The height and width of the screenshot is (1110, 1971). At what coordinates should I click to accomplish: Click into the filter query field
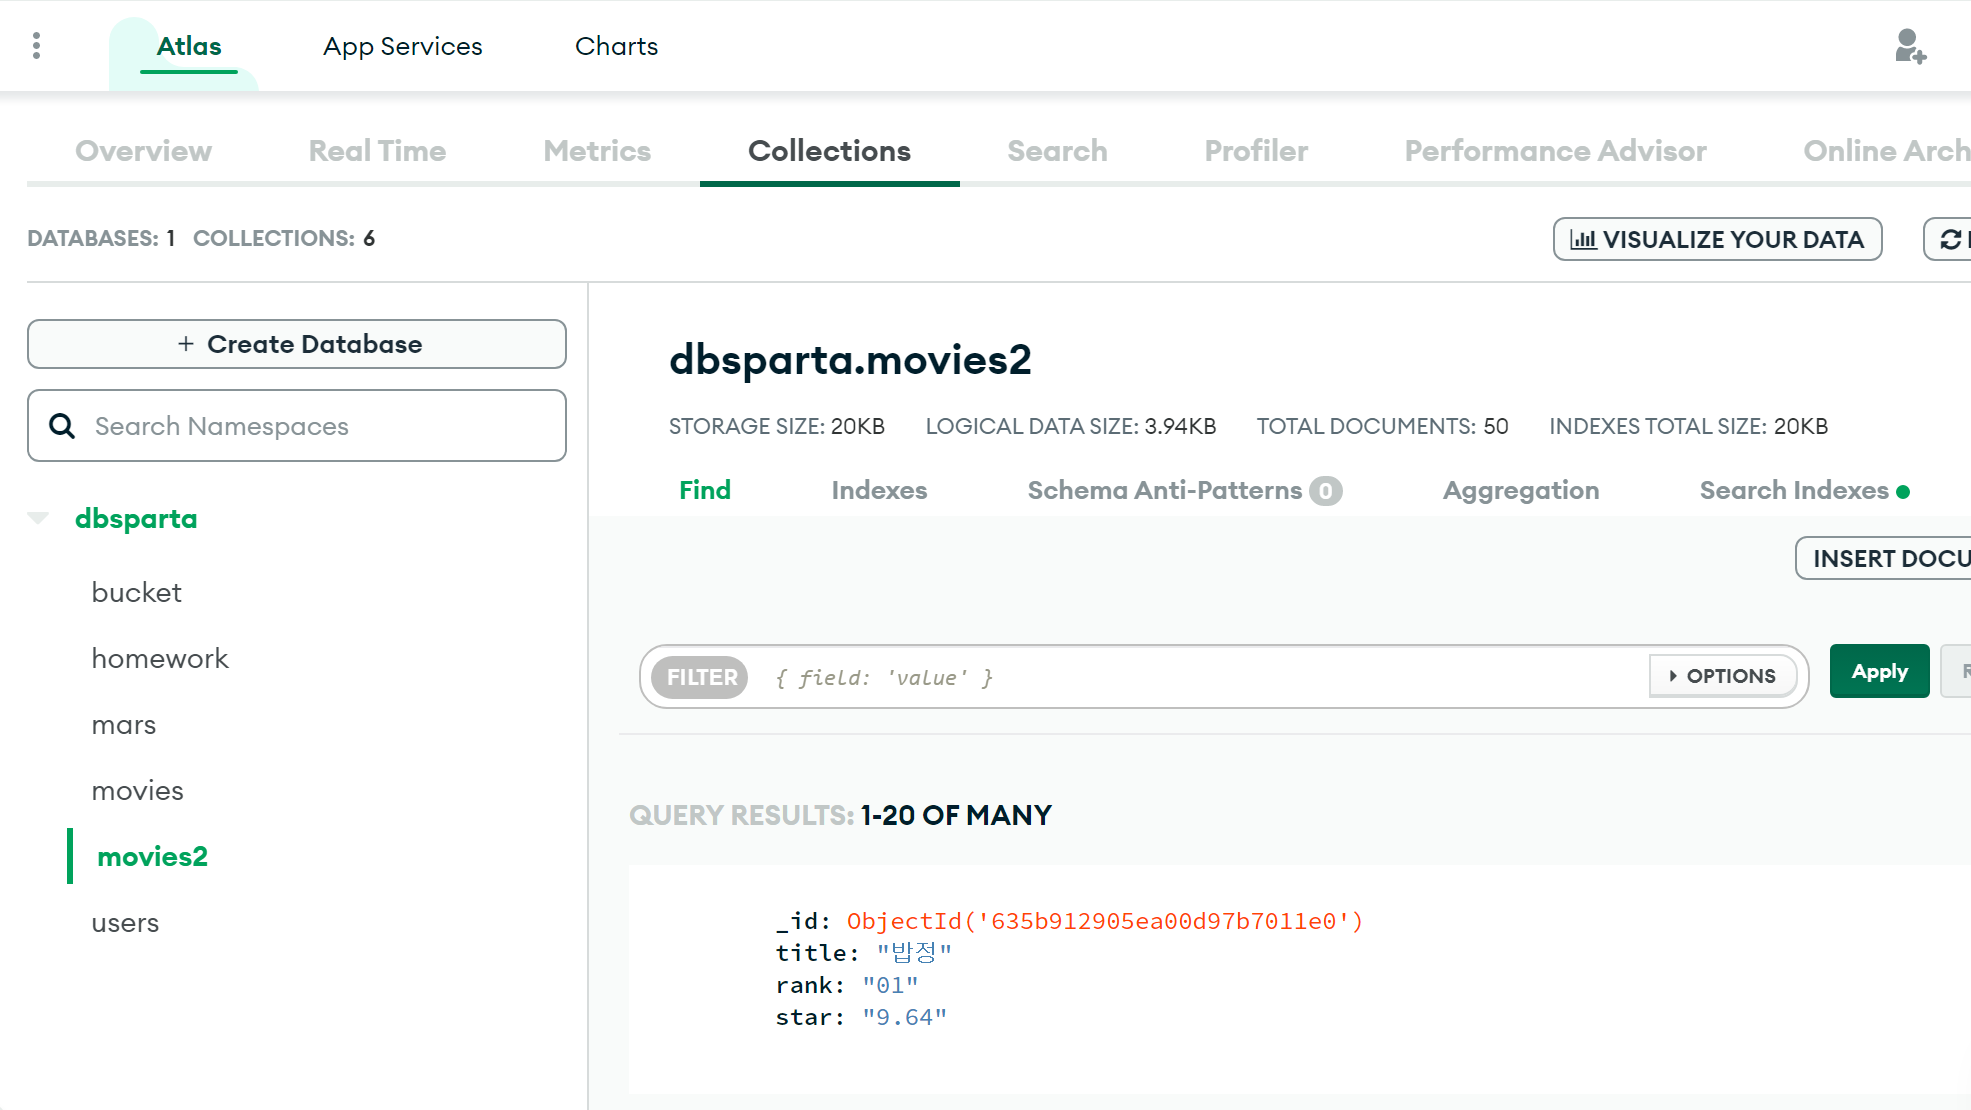click(x=1200, y=677)
